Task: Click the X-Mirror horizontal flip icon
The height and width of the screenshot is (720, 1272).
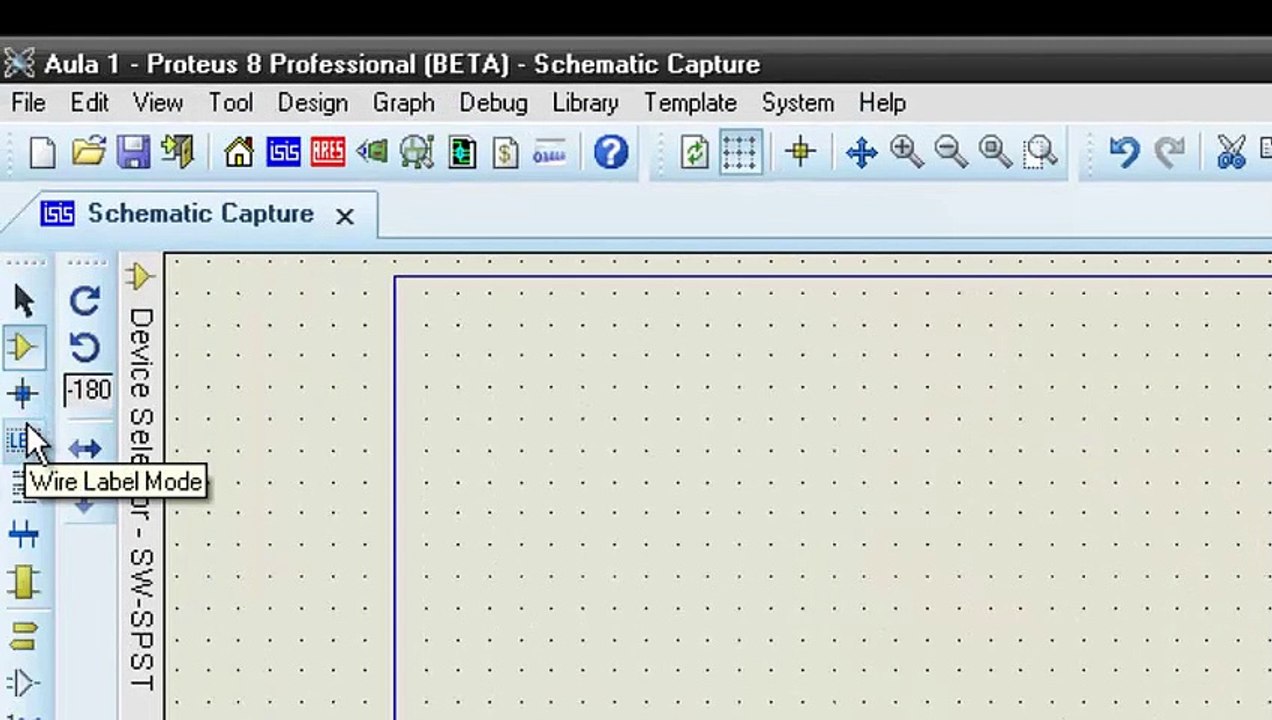Action: pyautogui.click(x=85, y=448)
